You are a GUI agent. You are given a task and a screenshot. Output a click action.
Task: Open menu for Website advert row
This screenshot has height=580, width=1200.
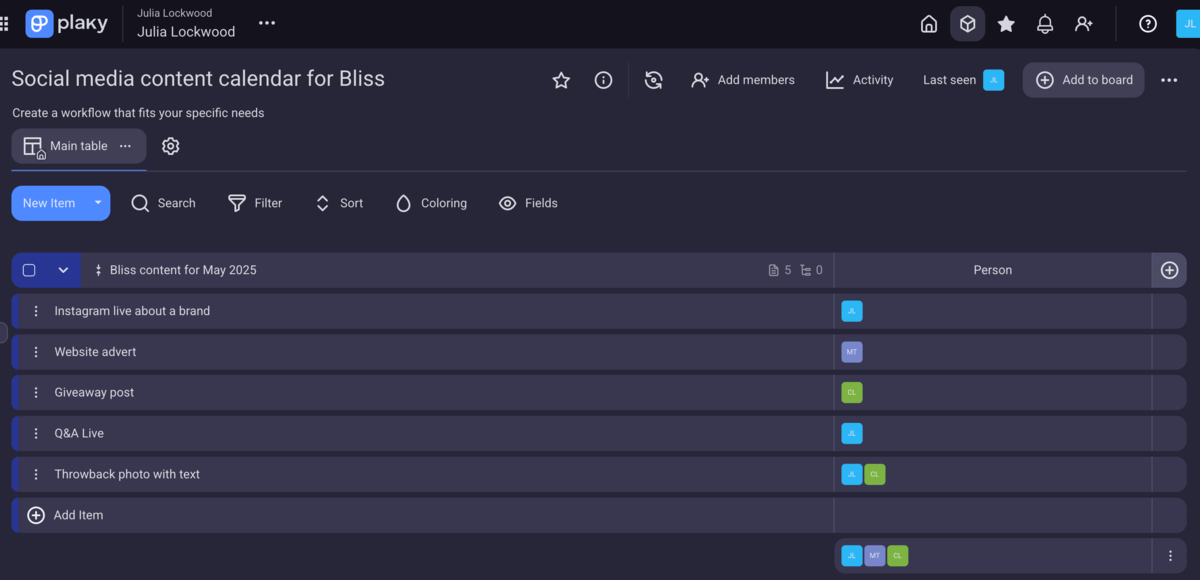click(36, 352)
